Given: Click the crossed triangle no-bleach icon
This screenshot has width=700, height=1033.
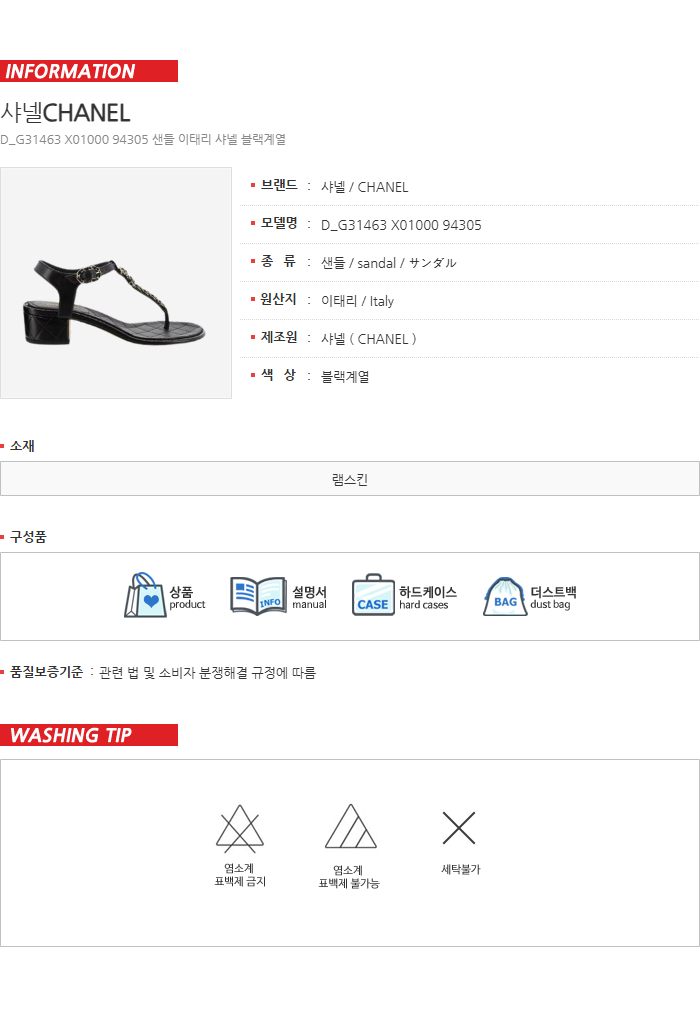Looking at the screenshot, I should click(240, 828).
